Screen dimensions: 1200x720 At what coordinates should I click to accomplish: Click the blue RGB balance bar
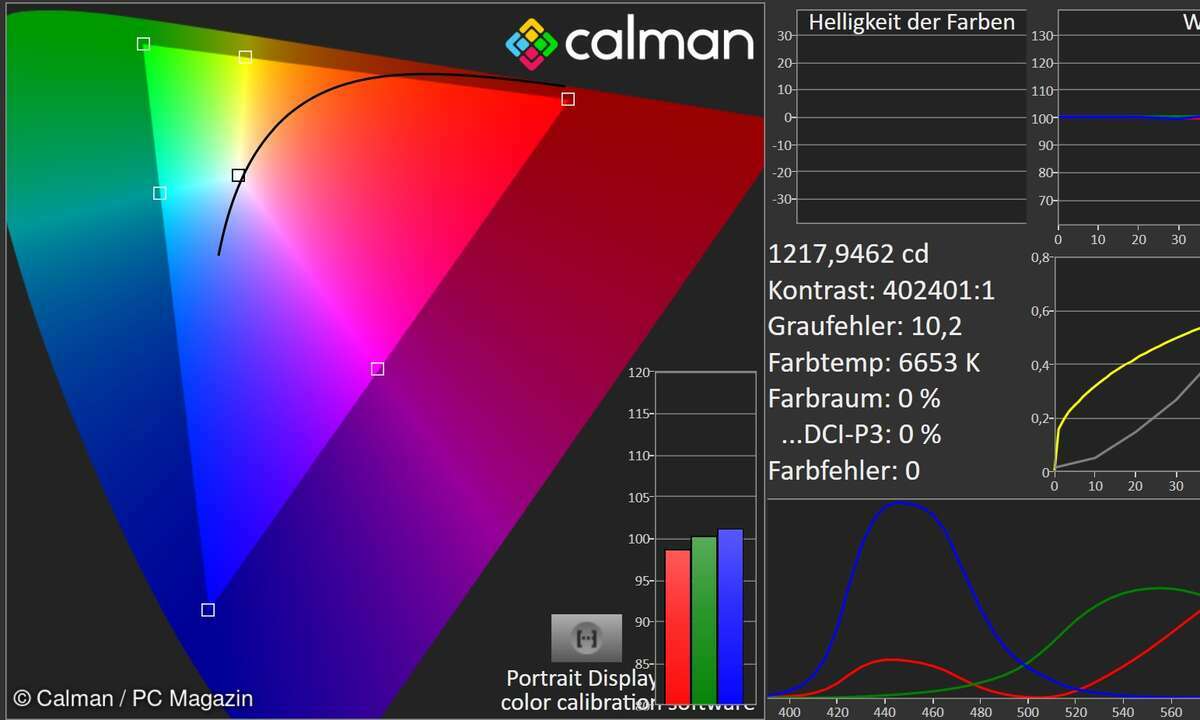730,616
